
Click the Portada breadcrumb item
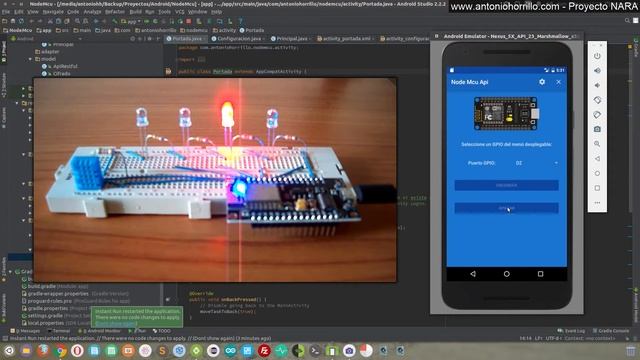click(252, 30)
